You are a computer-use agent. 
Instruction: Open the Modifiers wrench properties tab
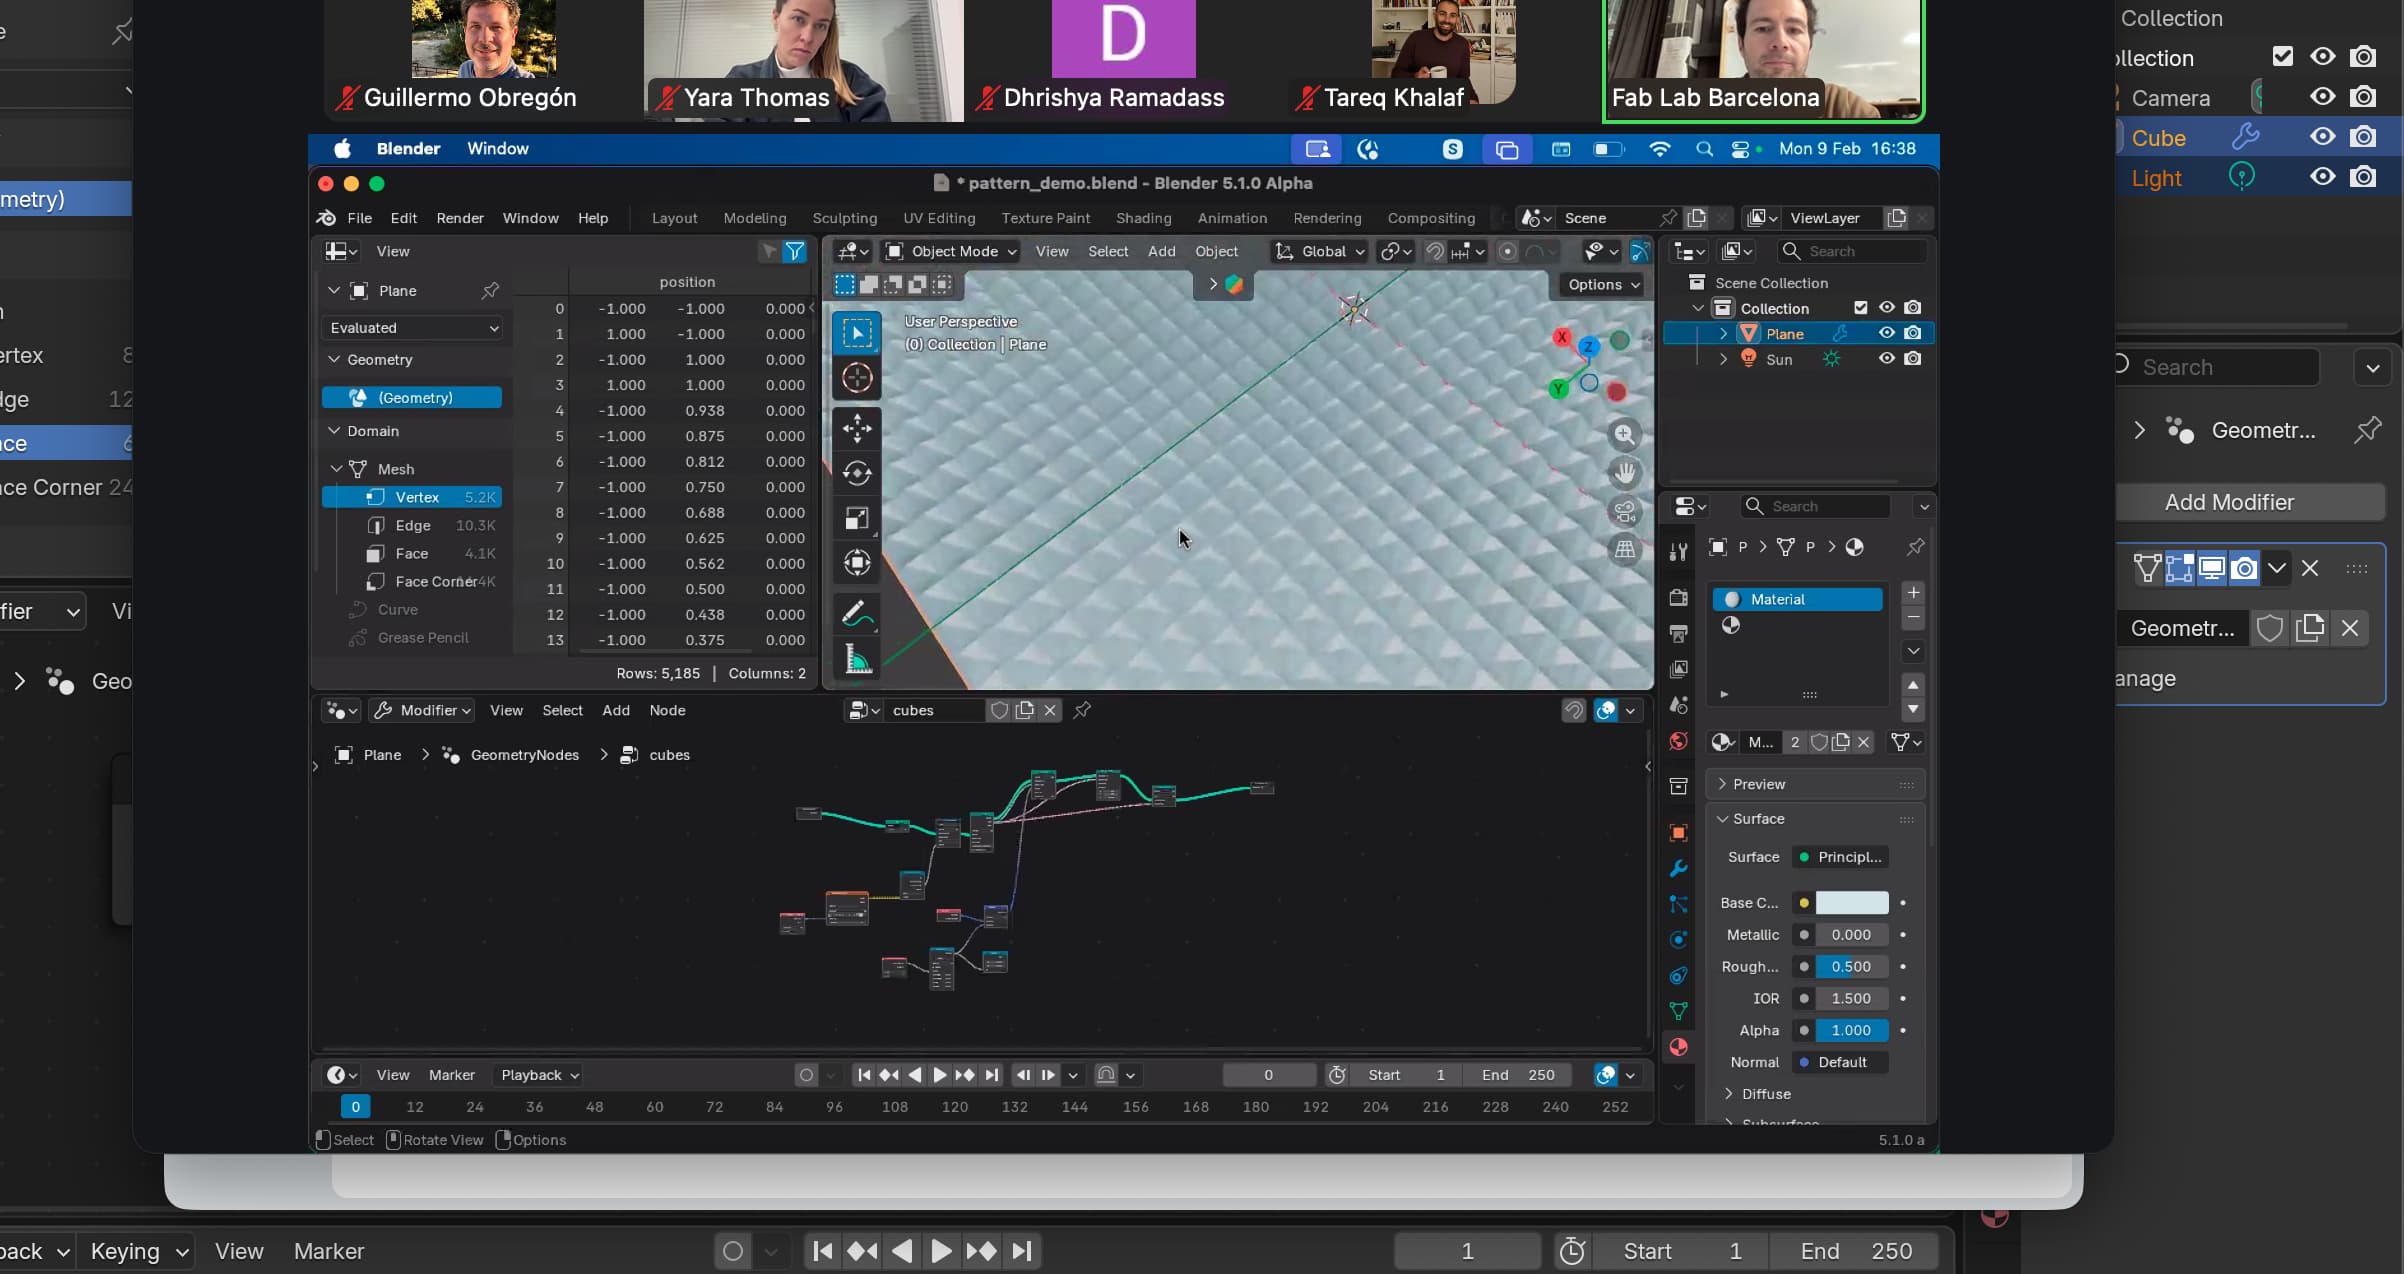point(1679,868)
